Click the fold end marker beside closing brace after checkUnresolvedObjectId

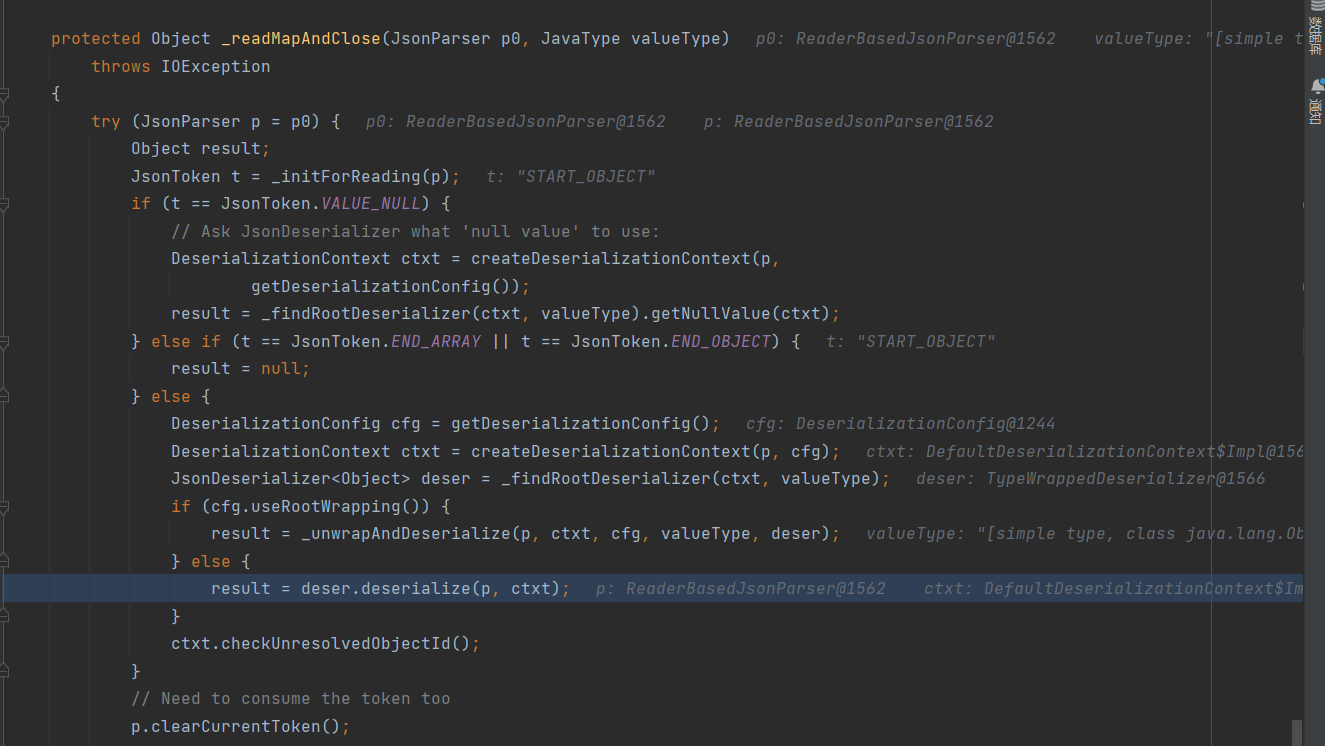pos(4,671)
